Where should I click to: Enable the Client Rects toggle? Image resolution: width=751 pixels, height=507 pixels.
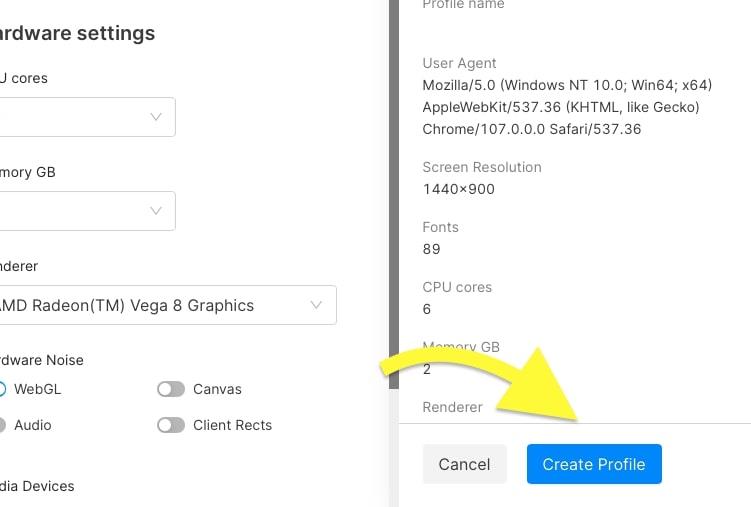click(x=171, y=425)
